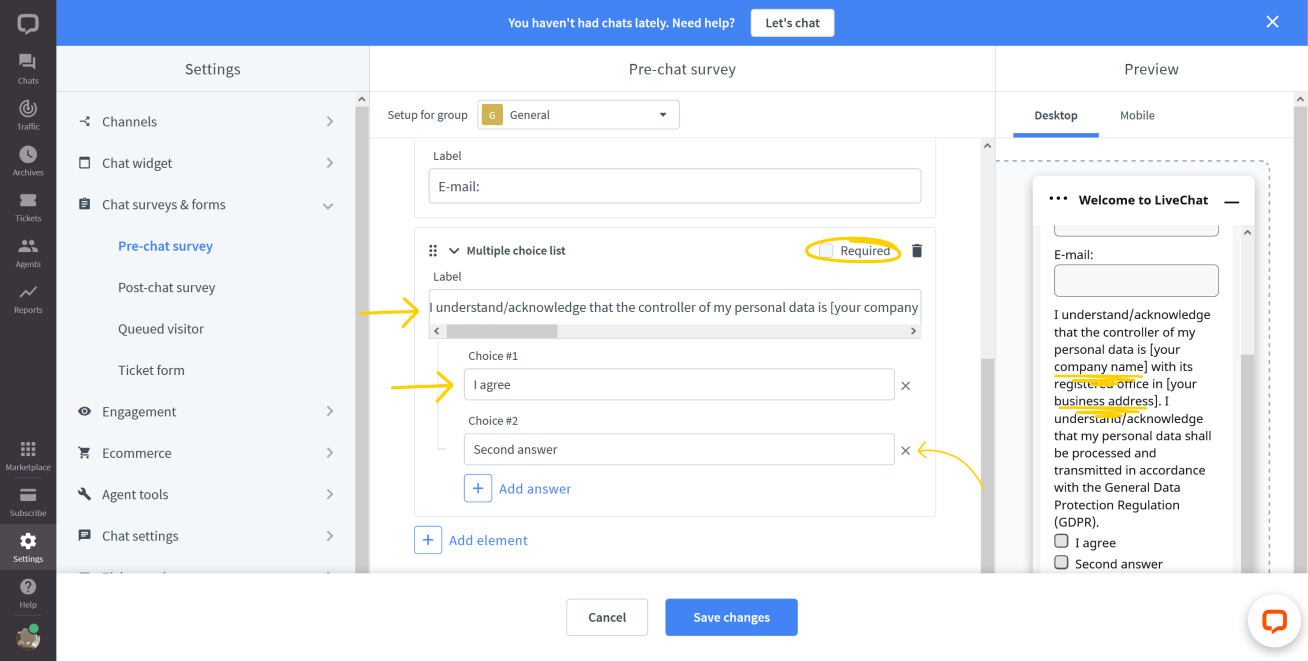This screenshot has height=661, width=1308.
Task: Select the Post-chat survey menu item
Action: point(167,288)
